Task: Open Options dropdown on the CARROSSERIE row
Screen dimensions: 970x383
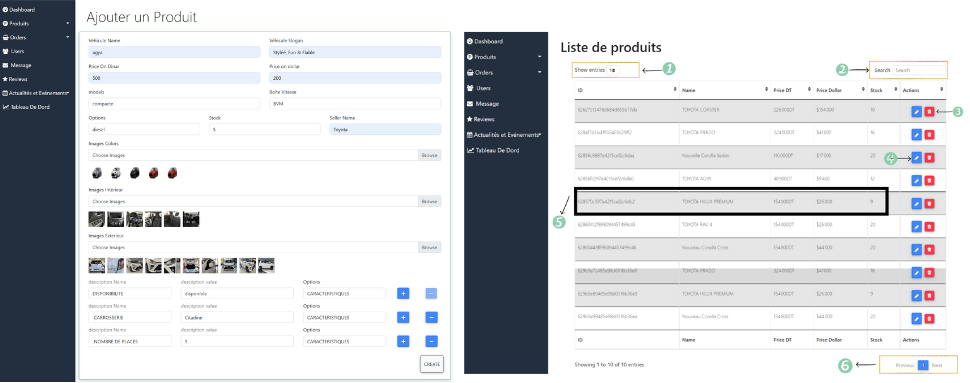Action: (345, 317)
